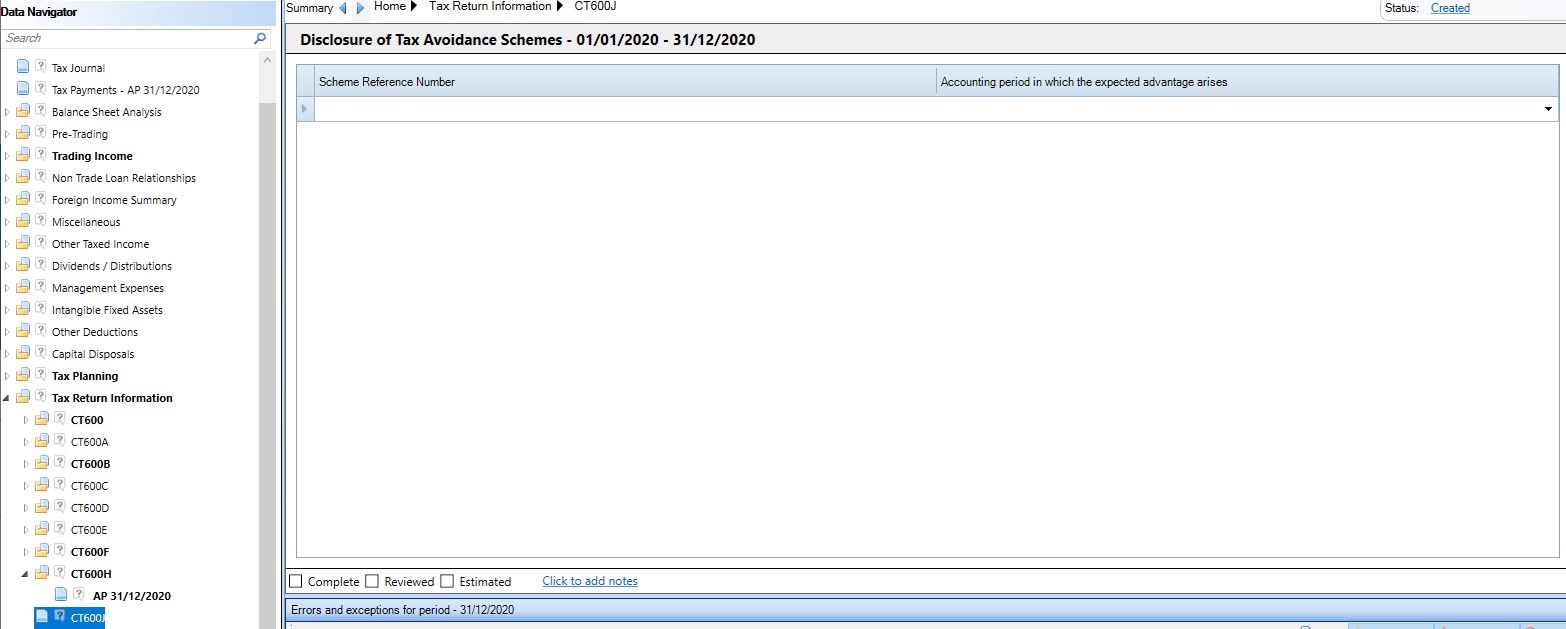Collapse the Tax Return Information node

click(7, 398)
